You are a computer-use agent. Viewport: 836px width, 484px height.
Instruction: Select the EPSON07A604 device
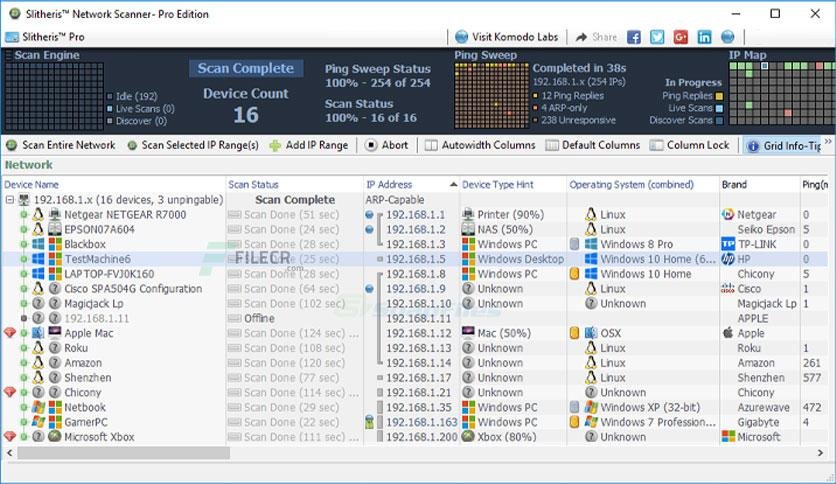coord(99,230)
